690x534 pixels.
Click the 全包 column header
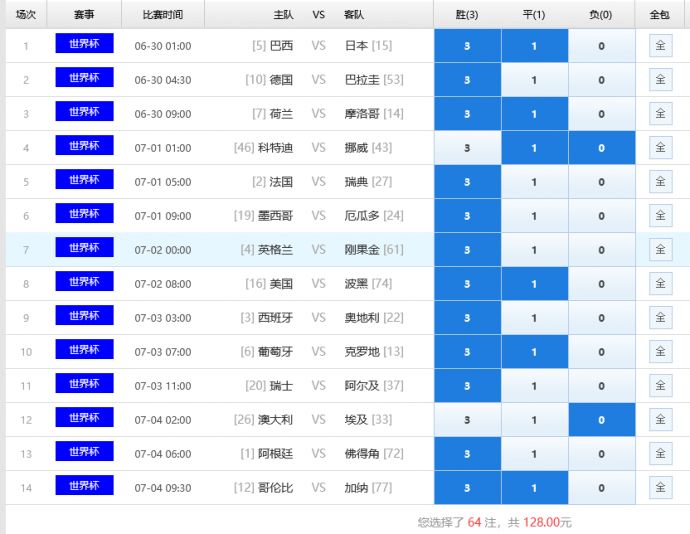tap(660, 15)
